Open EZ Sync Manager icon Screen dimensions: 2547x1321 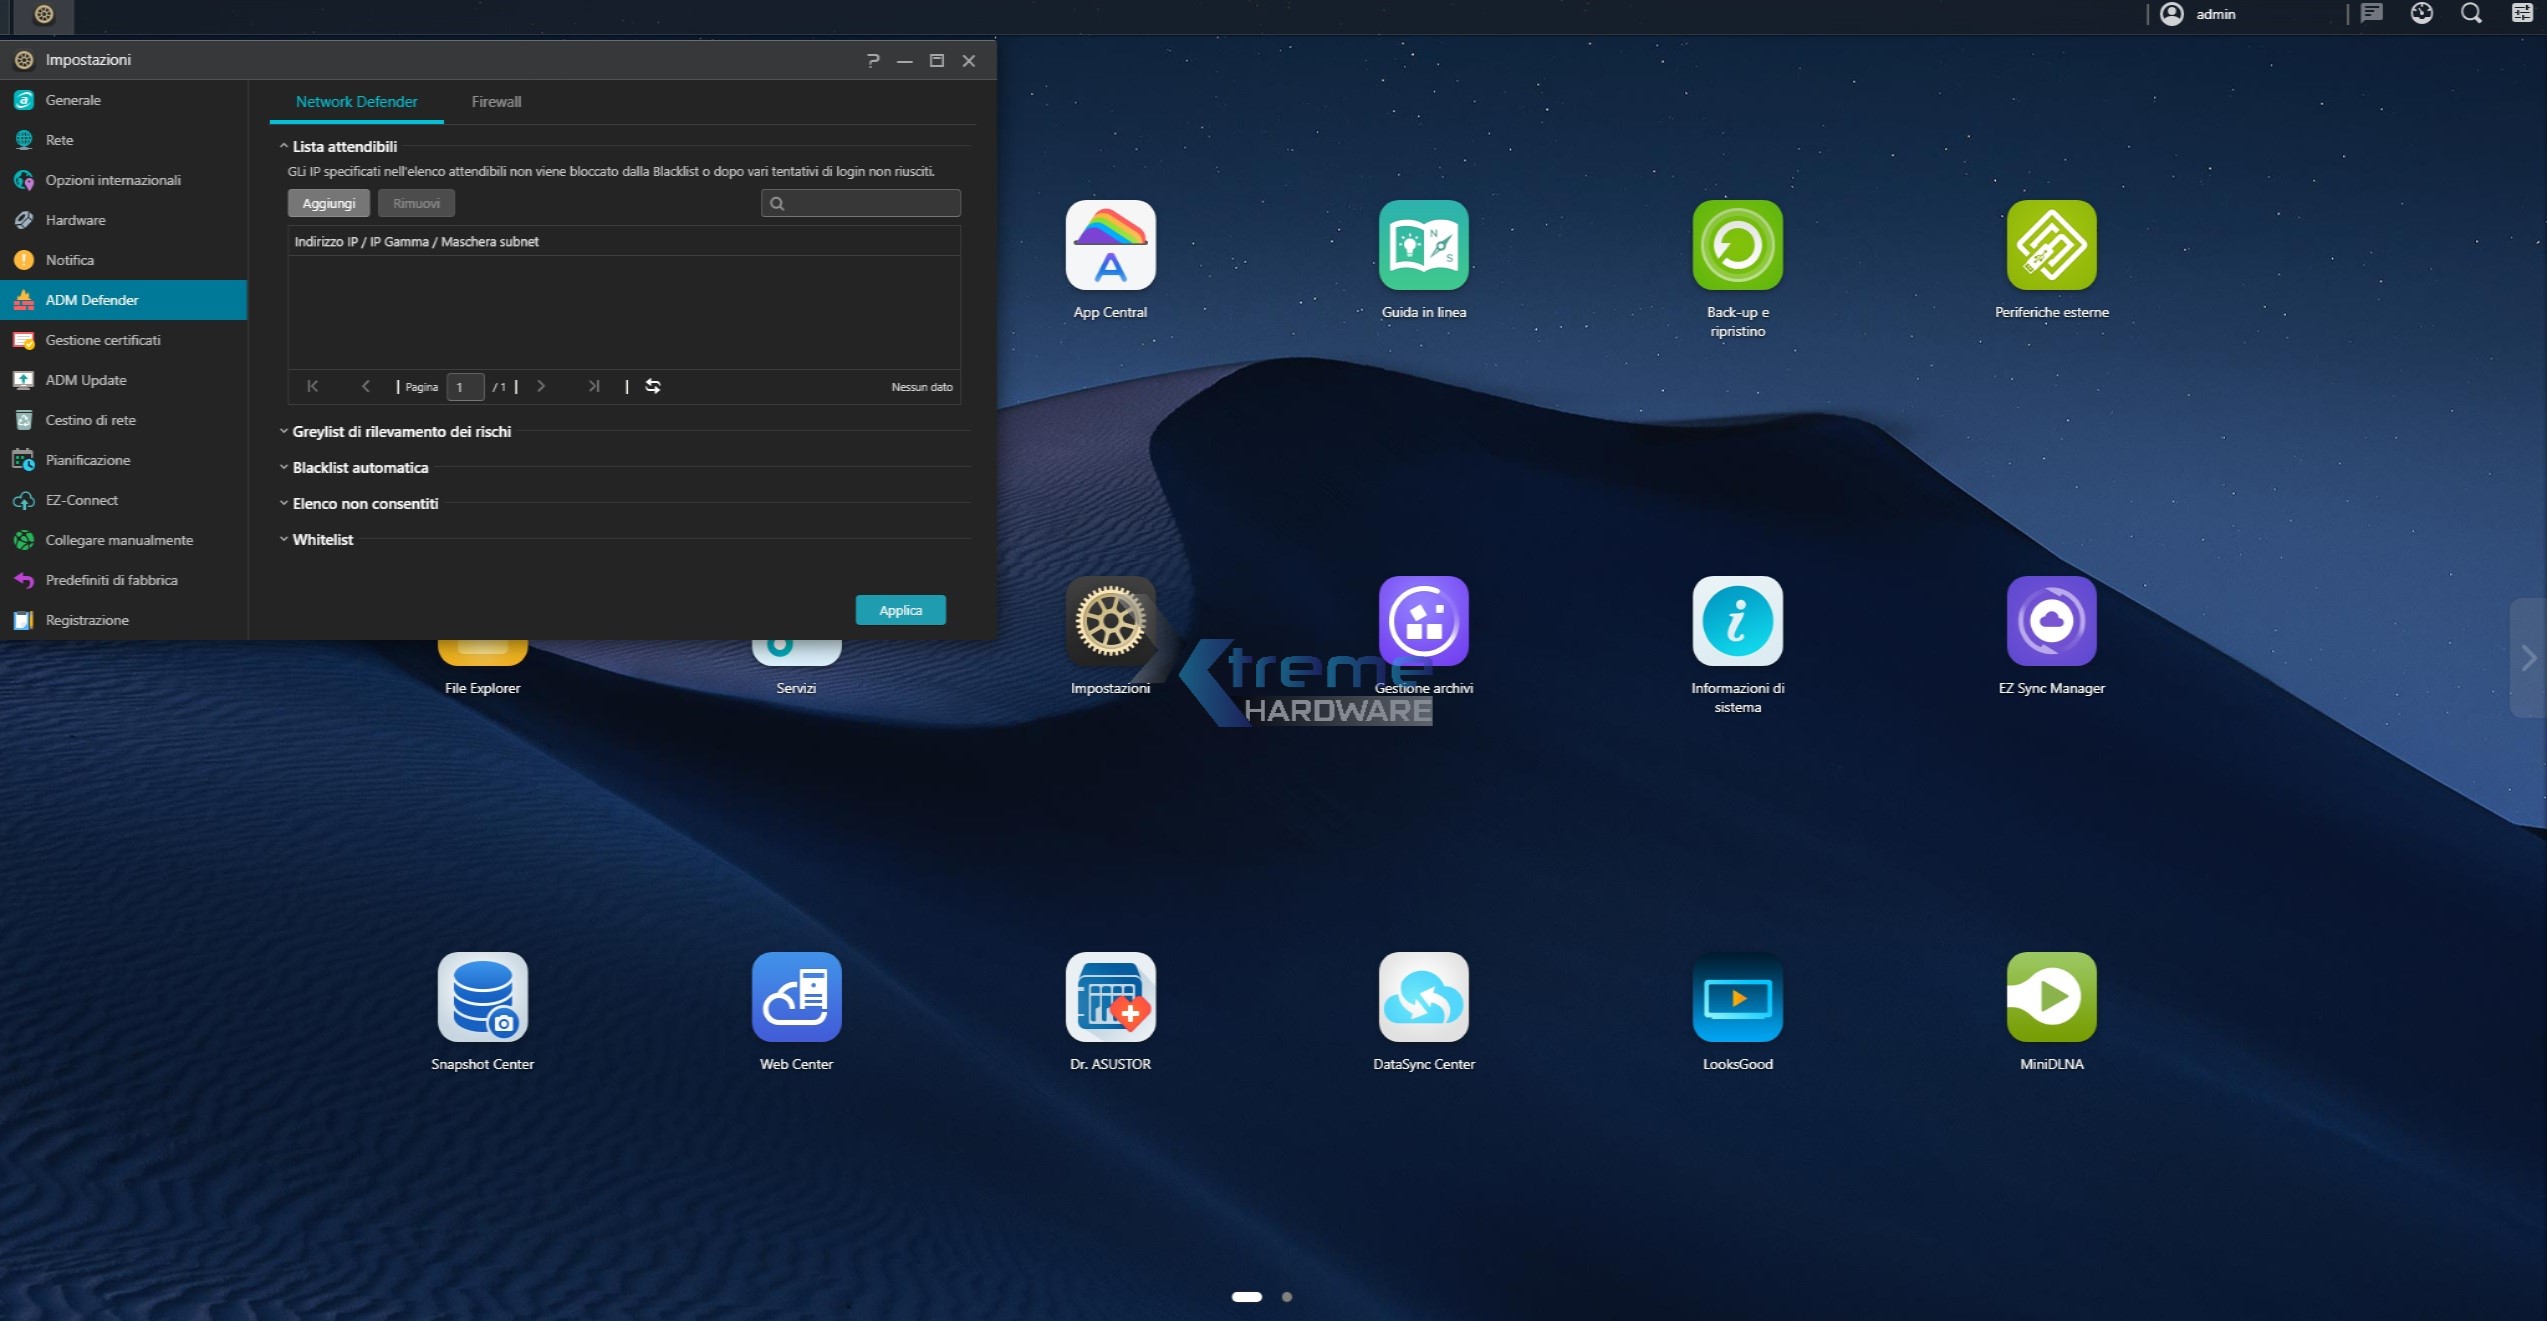pos(2051,621)
